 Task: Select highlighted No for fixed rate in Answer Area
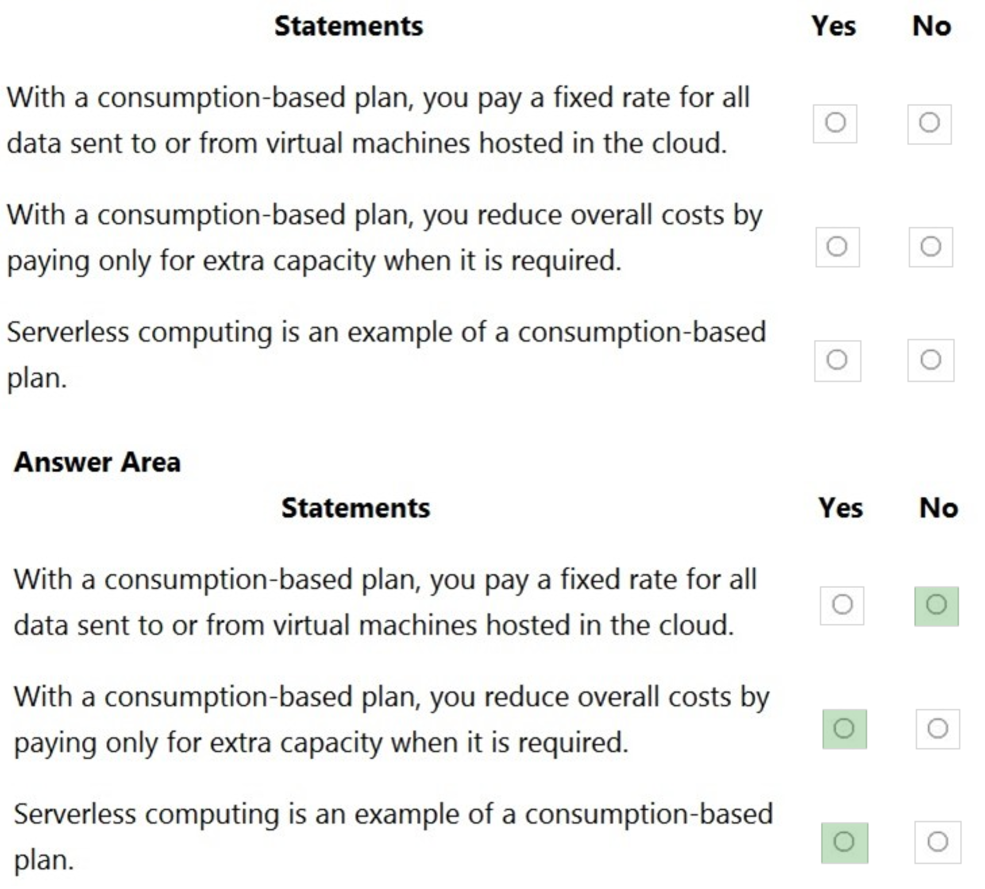pyautogui.click(x=936, y=604)
